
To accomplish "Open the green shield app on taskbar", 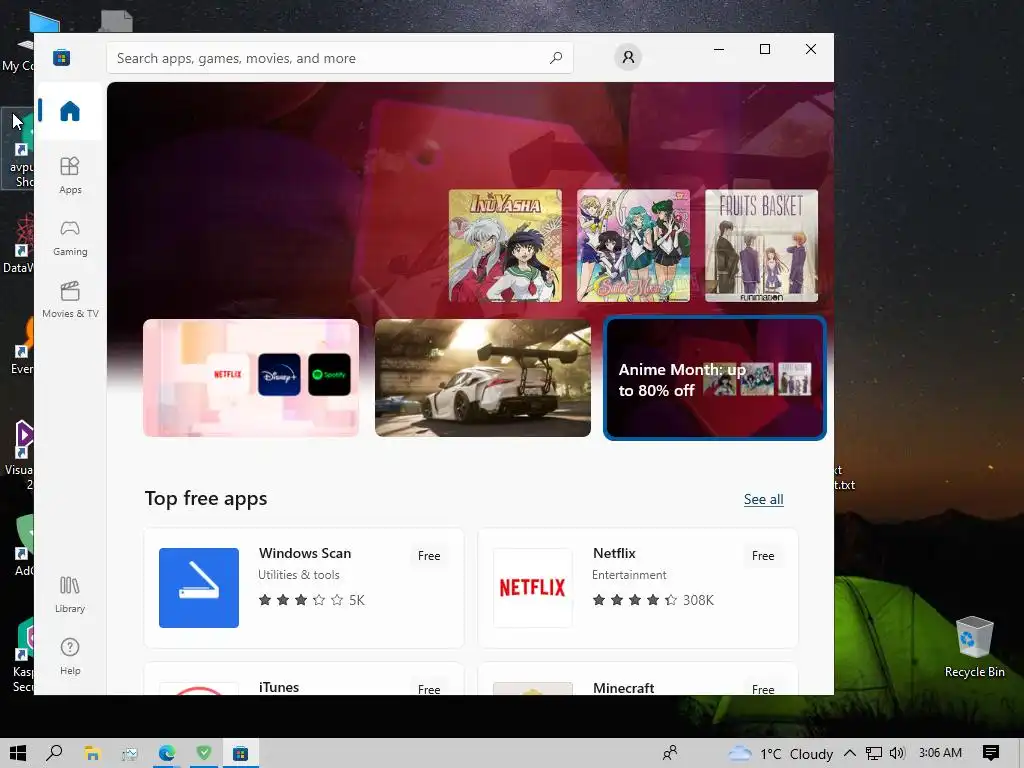I will (x=204, y=754).
